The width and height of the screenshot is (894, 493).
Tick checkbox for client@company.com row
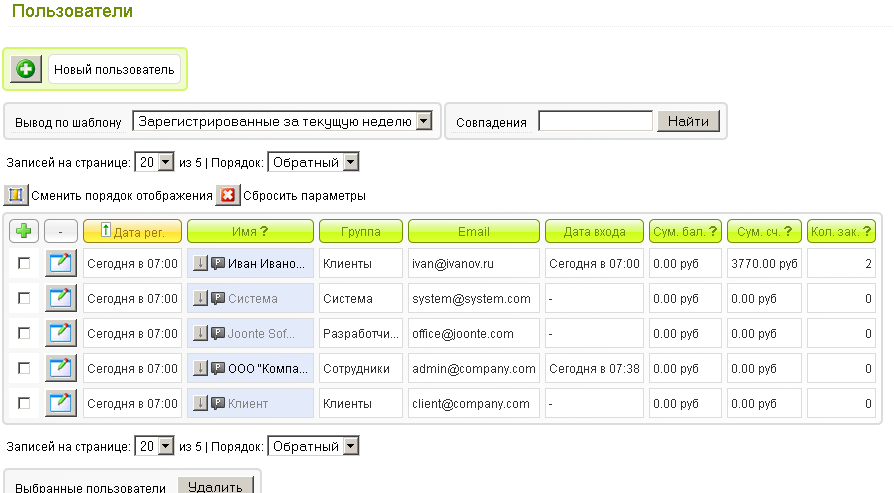pyautogui.click(x=24, y=403)
